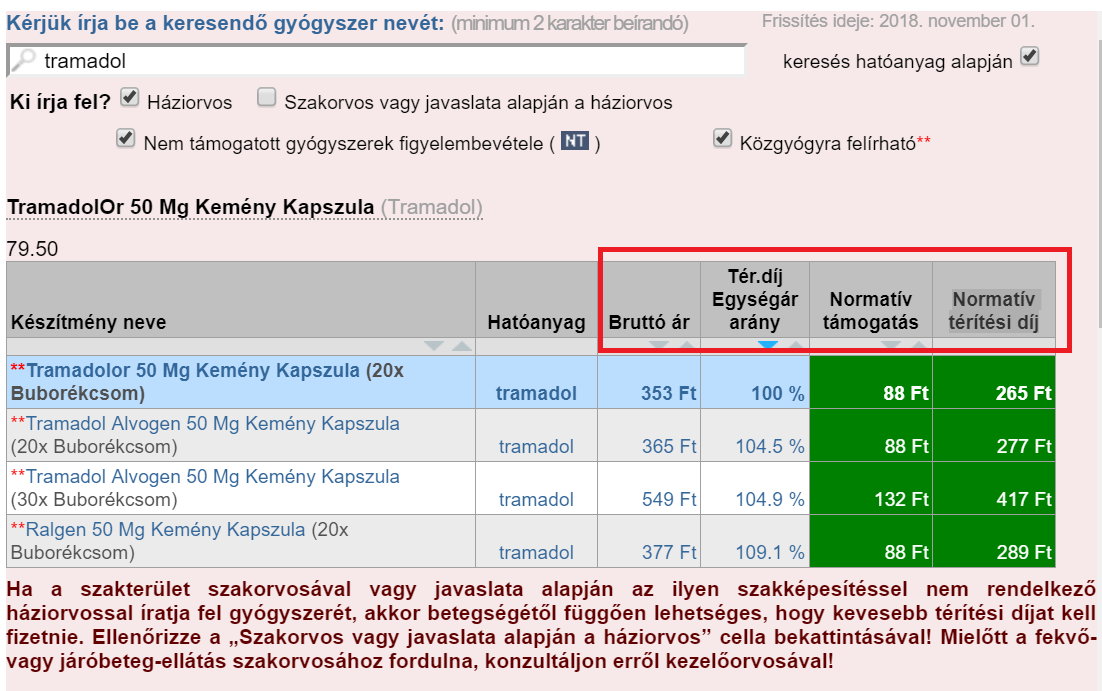This screenshot has height=691, width=1102.
Task: Click the drug name search field
Action: tap(376, 60)
